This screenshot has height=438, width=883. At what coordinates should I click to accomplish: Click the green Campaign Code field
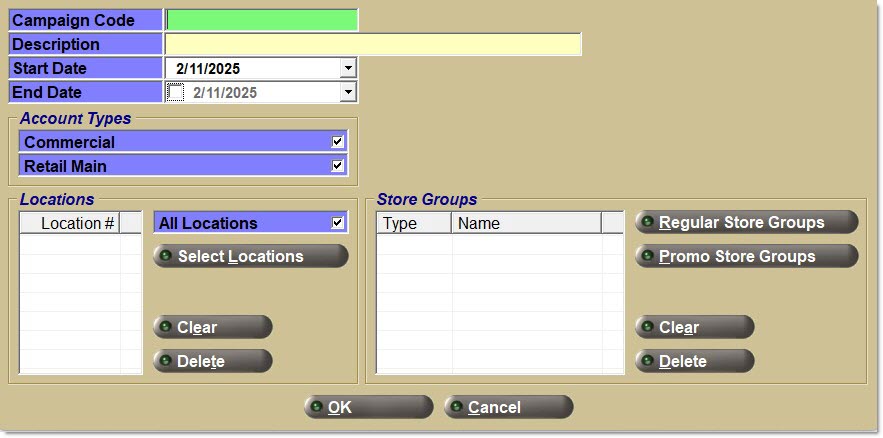(x=261, y=20)
